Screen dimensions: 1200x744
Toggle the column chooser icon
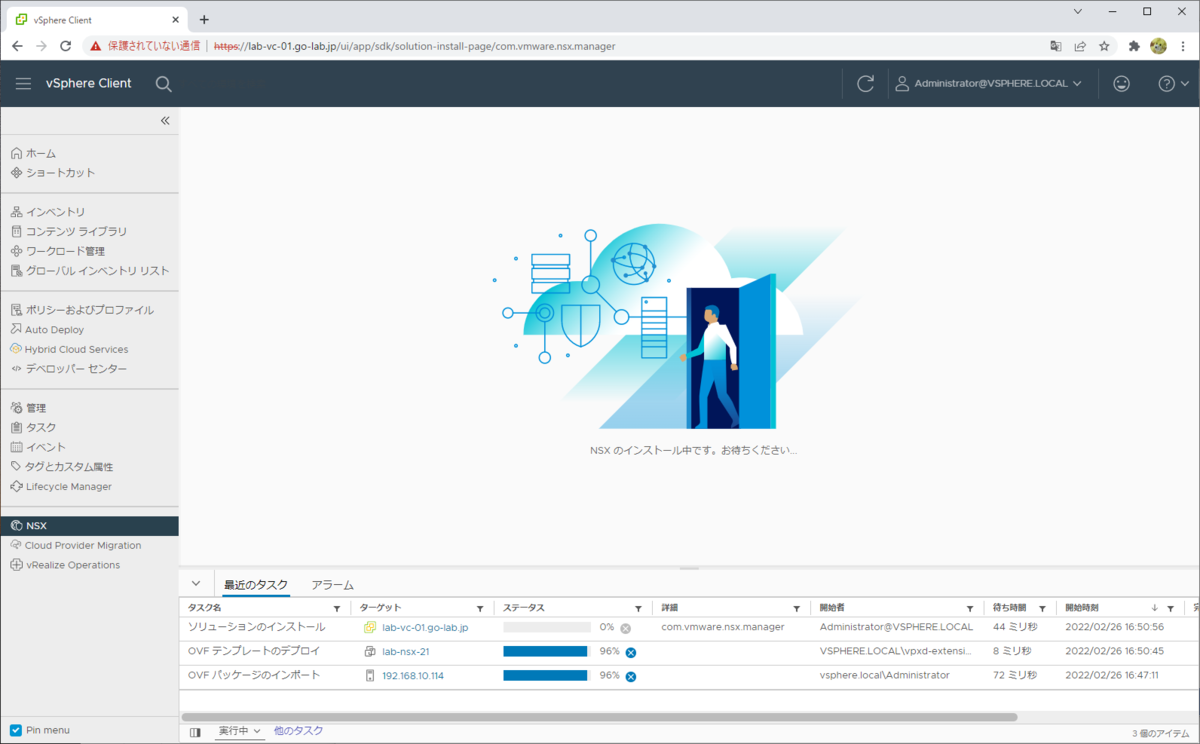[x=195, y=732]
